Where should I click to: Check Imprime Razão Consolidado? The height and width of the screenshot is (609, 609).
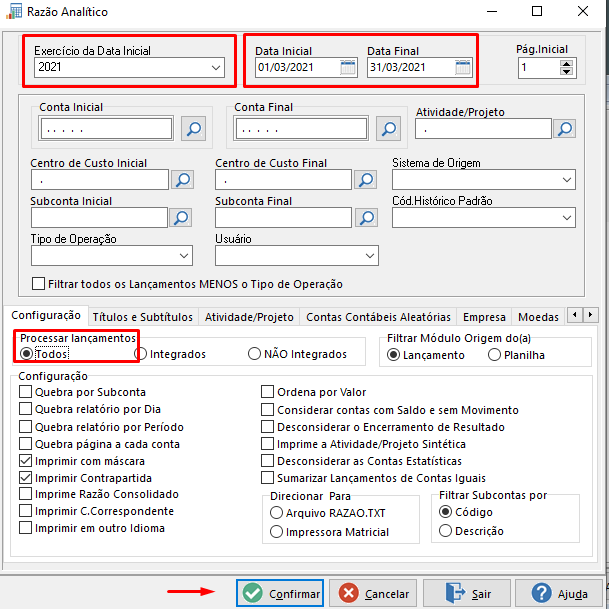[x=26, y=494]
